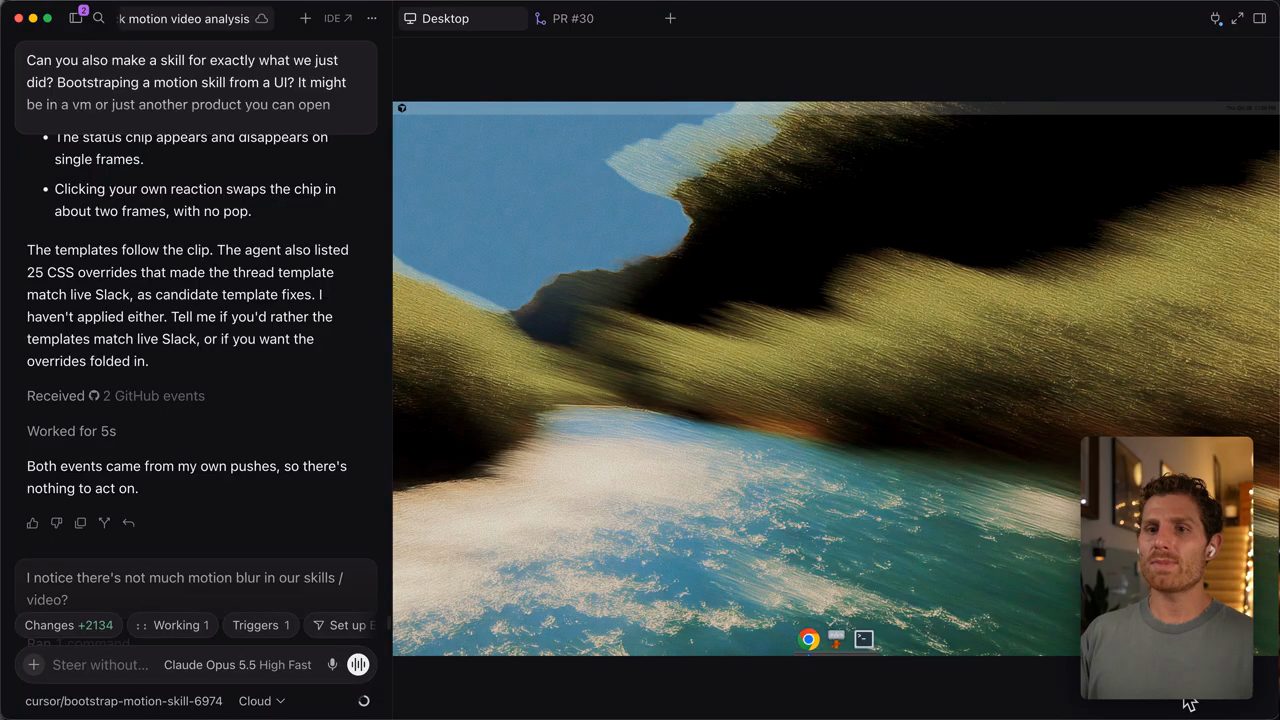The image size is (1280, 720).
Task: Click the loading spinner indicator
Action: click(364, 701)
